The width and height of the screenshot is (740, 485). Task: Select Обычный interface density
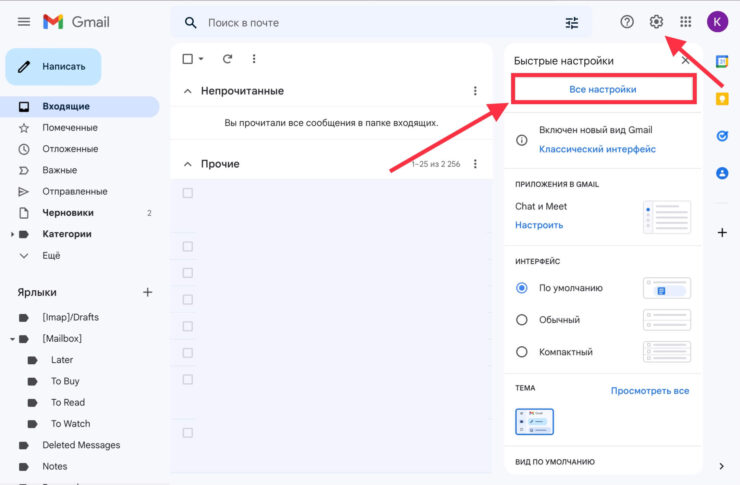[x=521, y=320]
